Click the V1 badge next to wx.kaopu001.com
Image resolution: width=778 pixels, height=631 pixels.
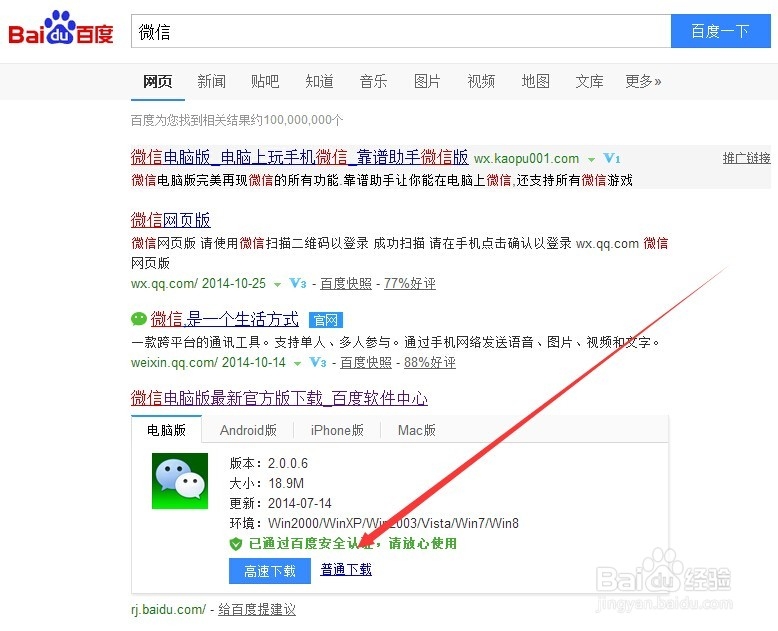click(x=612, y=158)
